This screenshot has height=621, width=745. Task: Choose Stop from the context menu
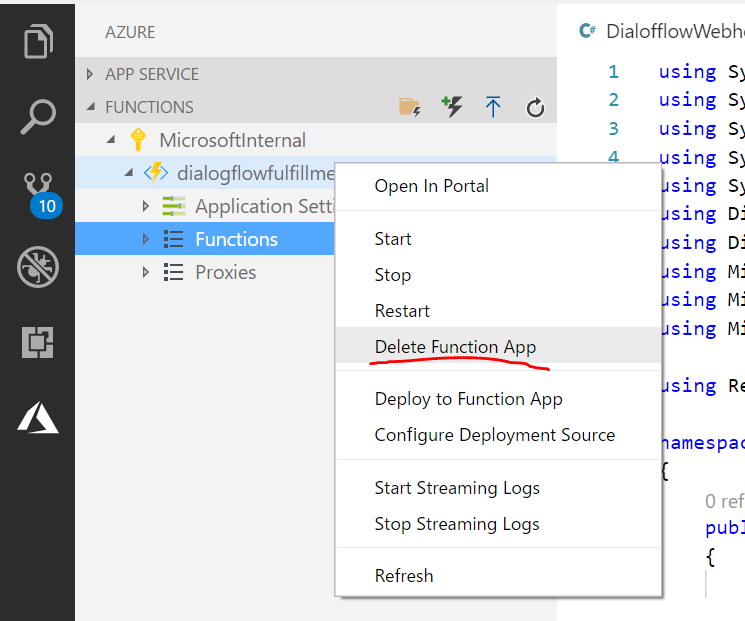pyautogui.click(x=498, y=275)
